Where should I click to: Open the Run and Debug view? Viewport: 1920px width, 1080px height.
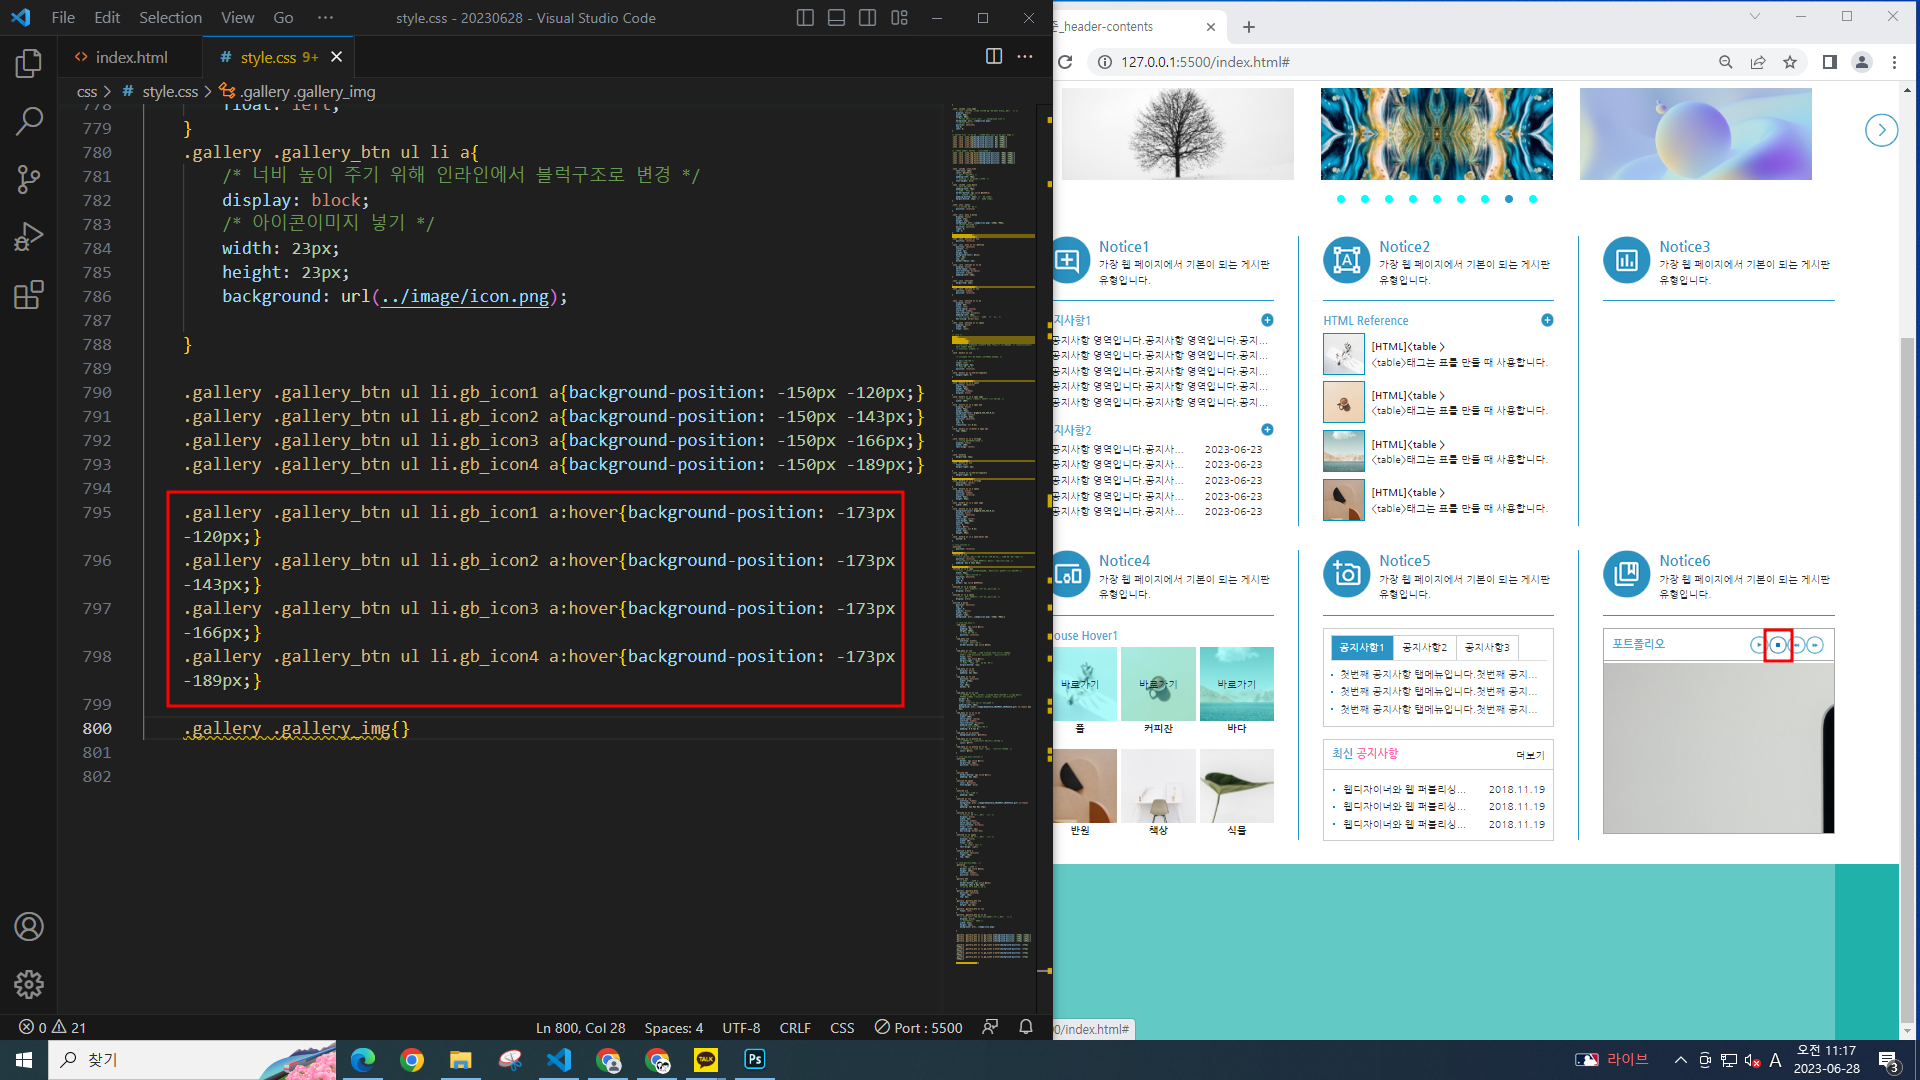29,237
